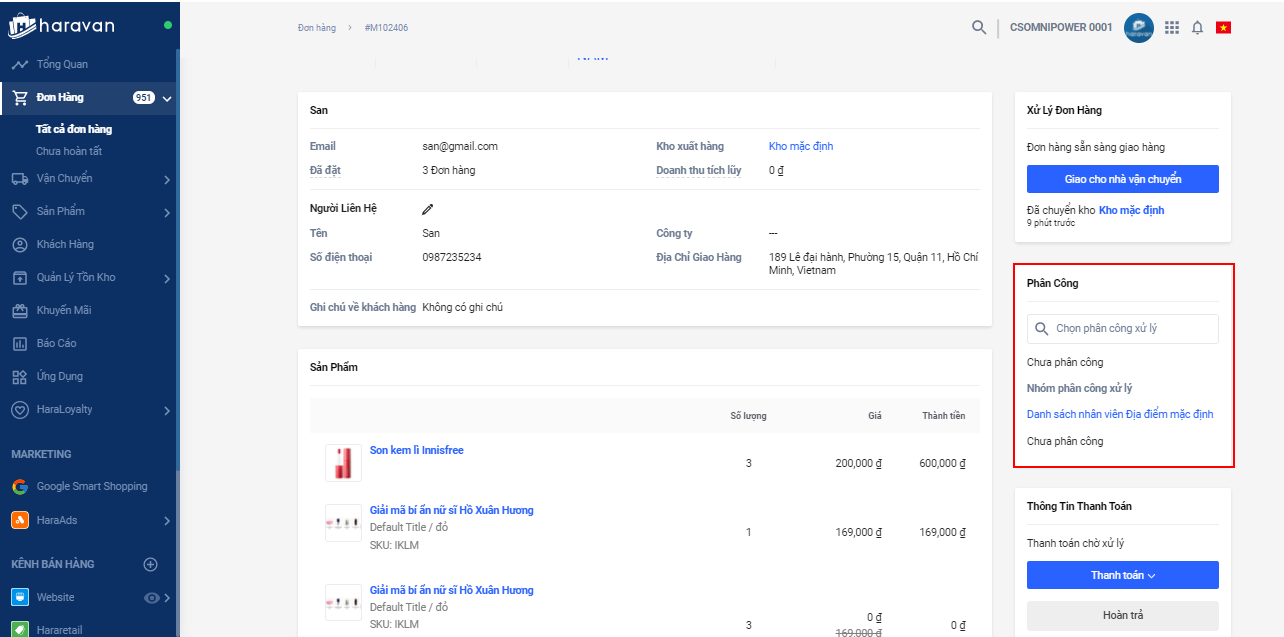Open the user account avatar
Image resolution: width=1284 pixels, height=637 pixels.
pos(1139,27)
